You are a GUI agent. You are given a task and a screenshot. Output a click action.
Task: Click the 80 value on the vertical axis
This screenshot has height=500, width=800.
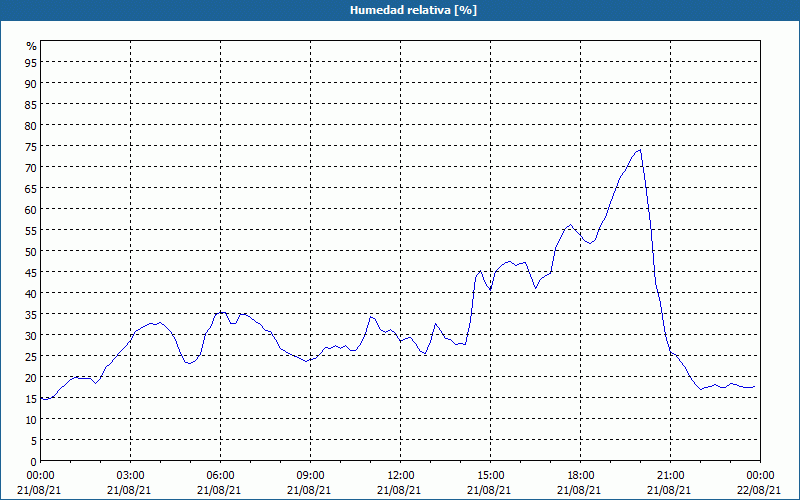tap(31, 125)
